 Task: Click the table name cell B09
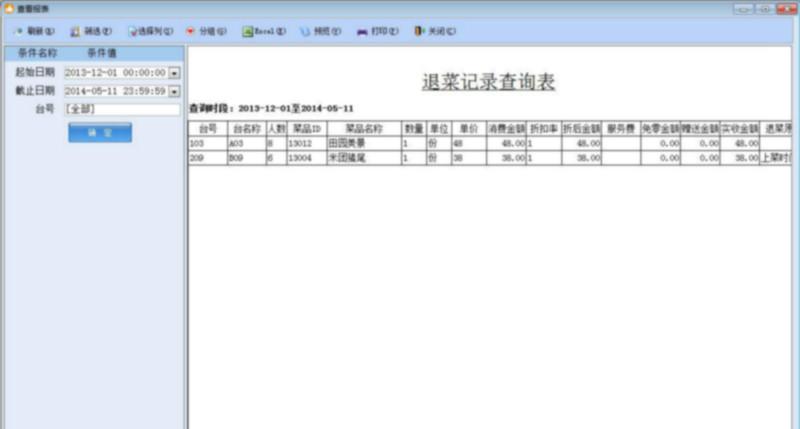[x=247, y=158]
